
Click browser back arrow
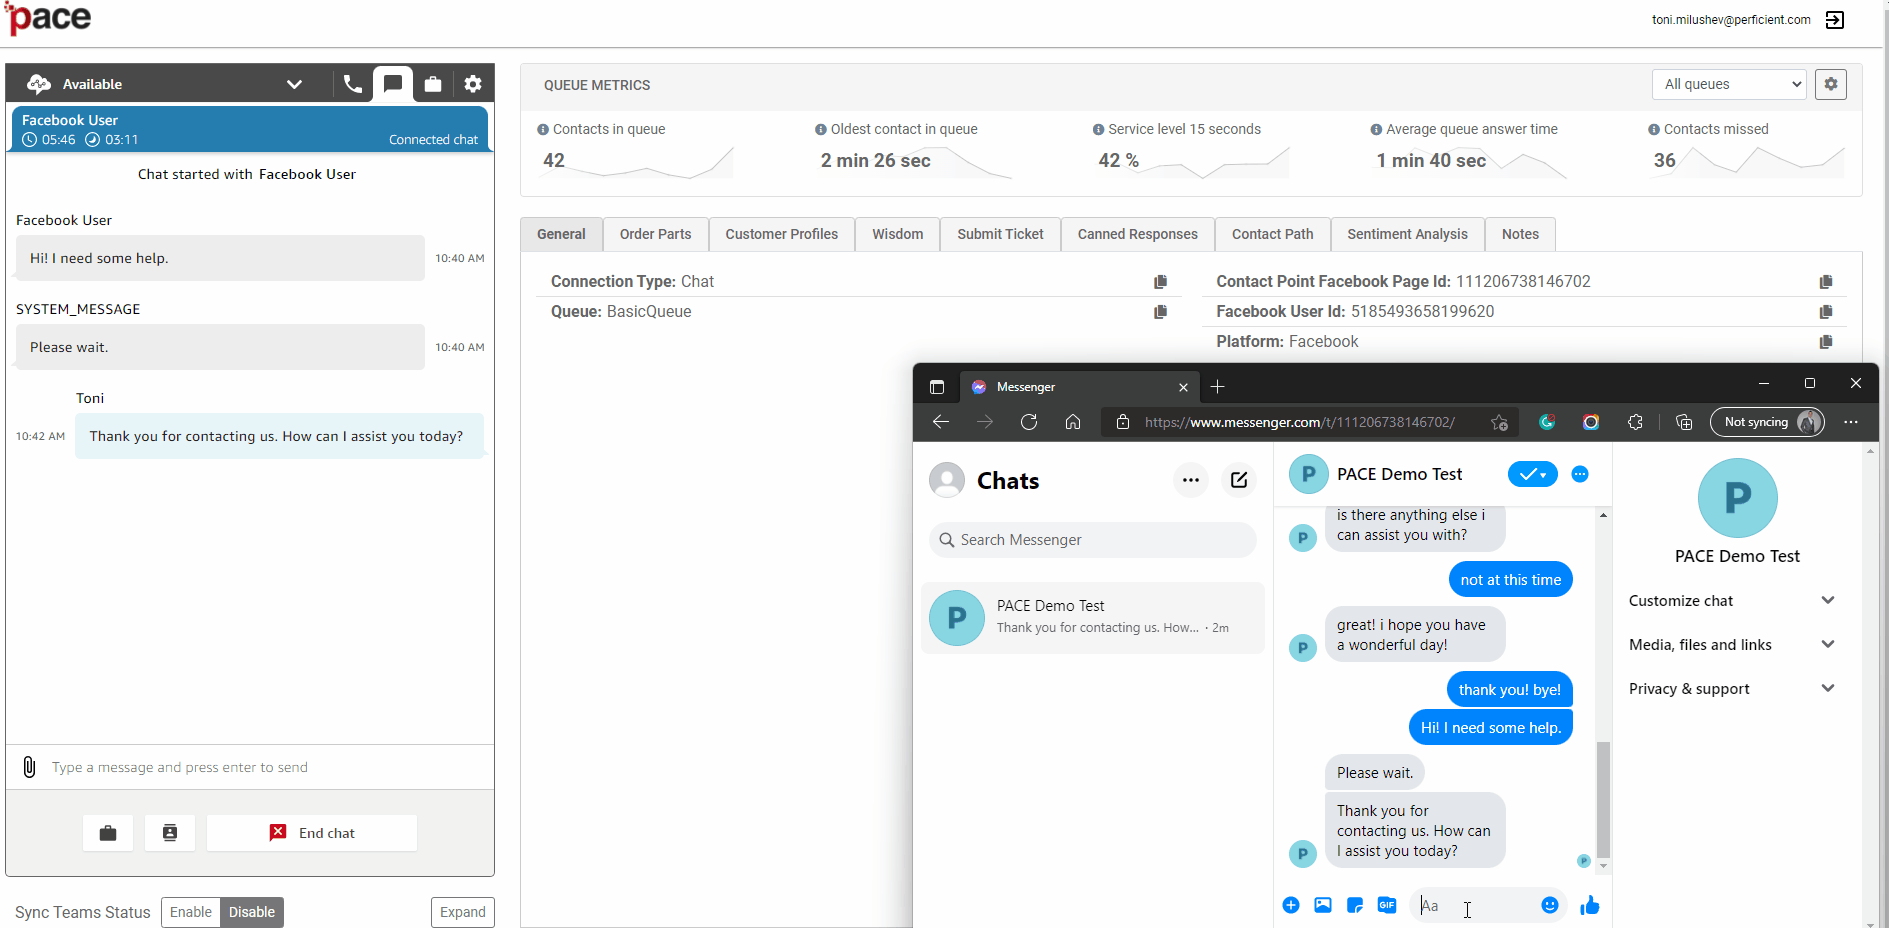coord(941,422)
